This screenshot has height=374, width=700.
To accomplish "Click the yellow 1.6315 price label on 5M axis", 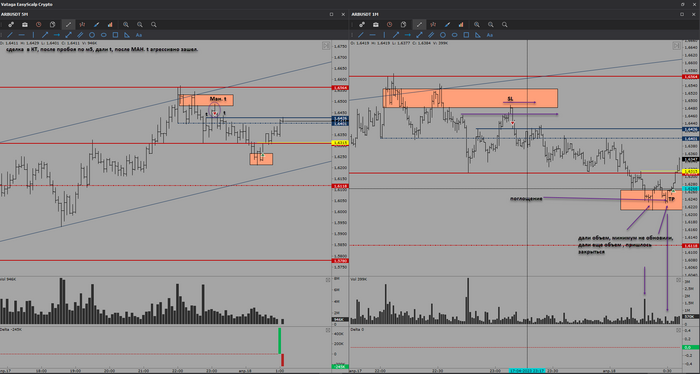I will click(340, 143).
